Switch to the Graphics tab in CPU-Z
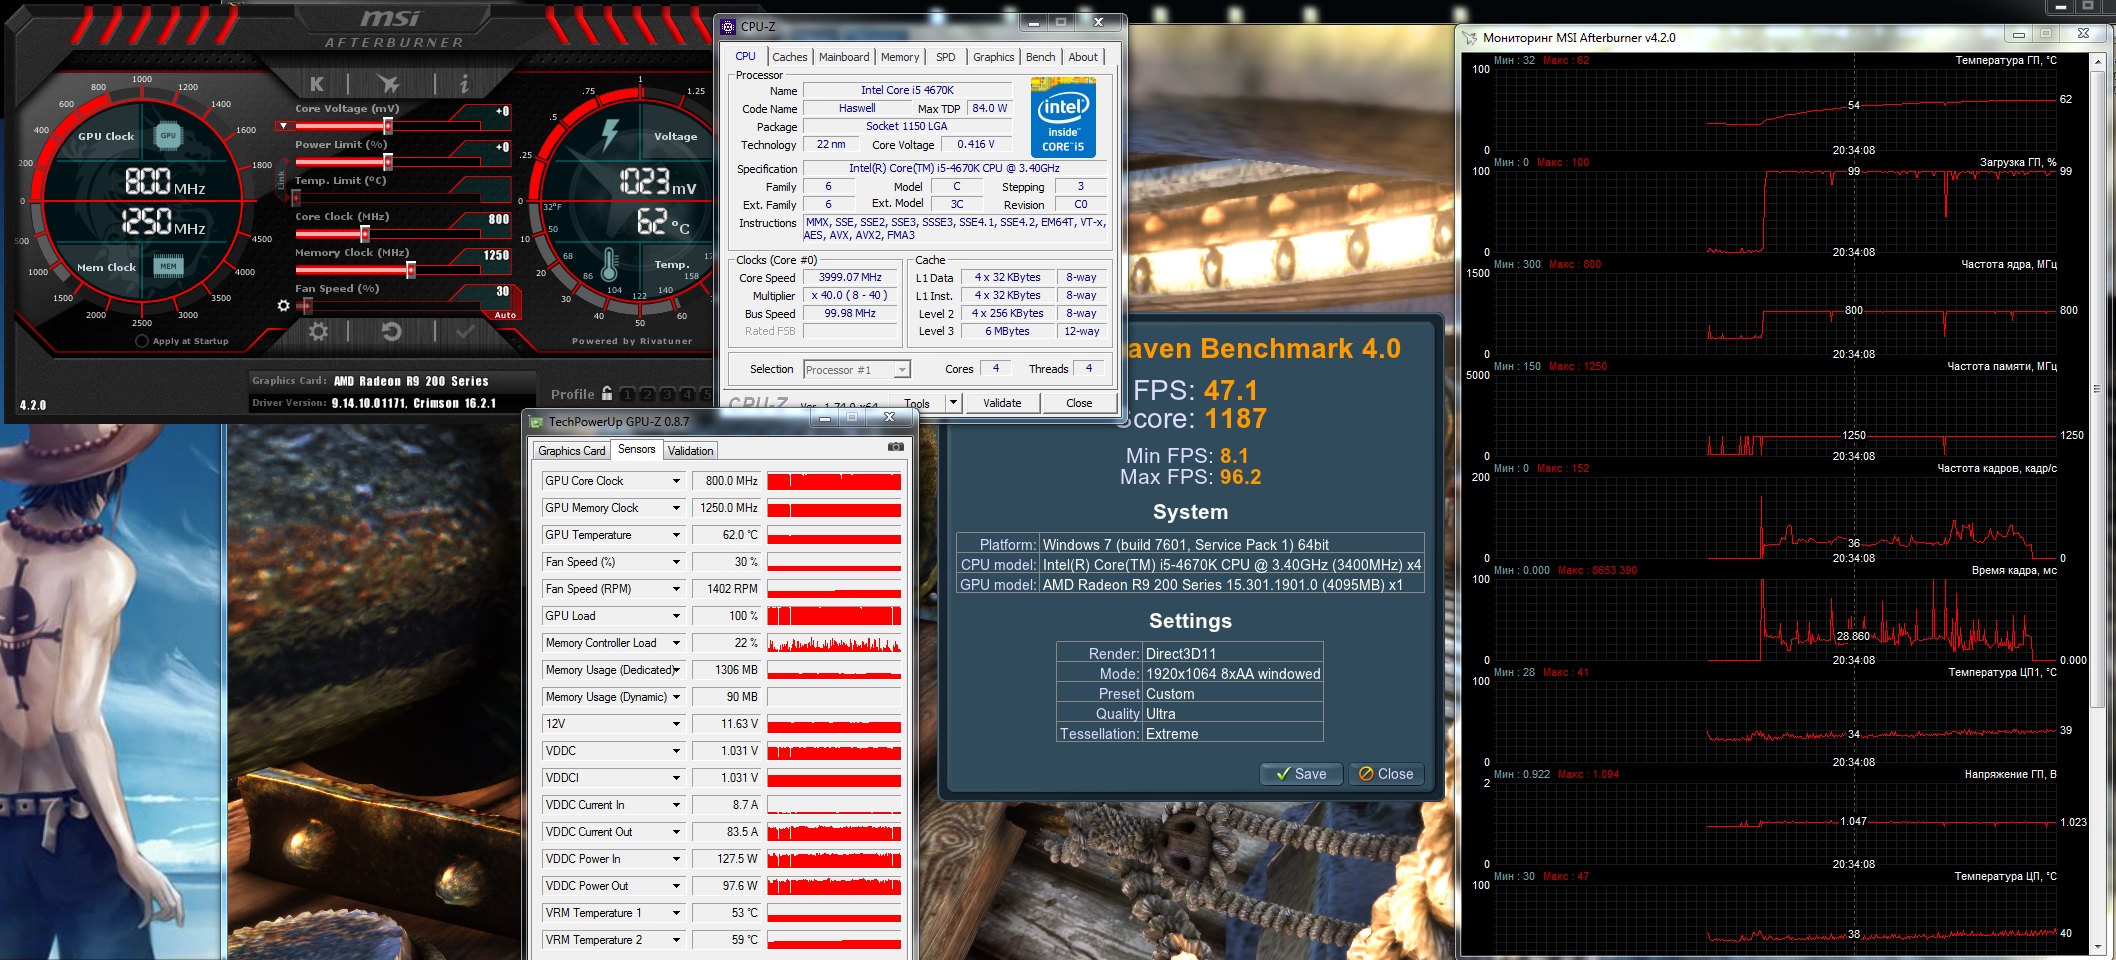The image size is (2116, 960). coord(993,57)
